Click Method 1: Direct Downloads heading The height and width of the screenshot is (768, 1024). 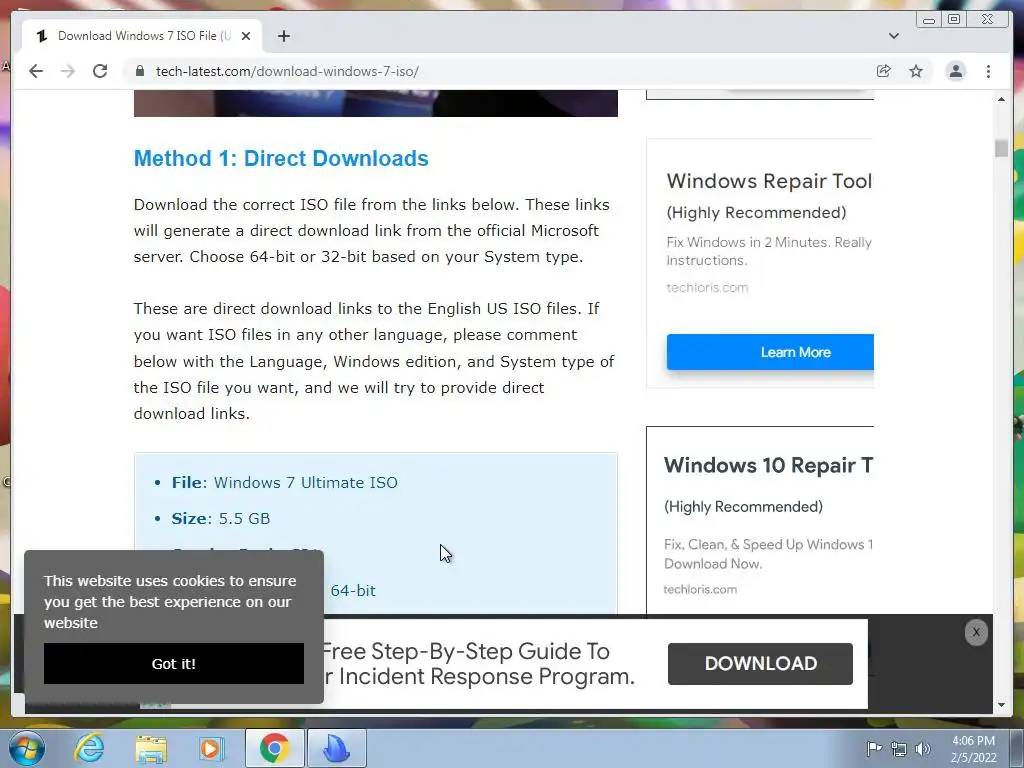pos(281,159)
